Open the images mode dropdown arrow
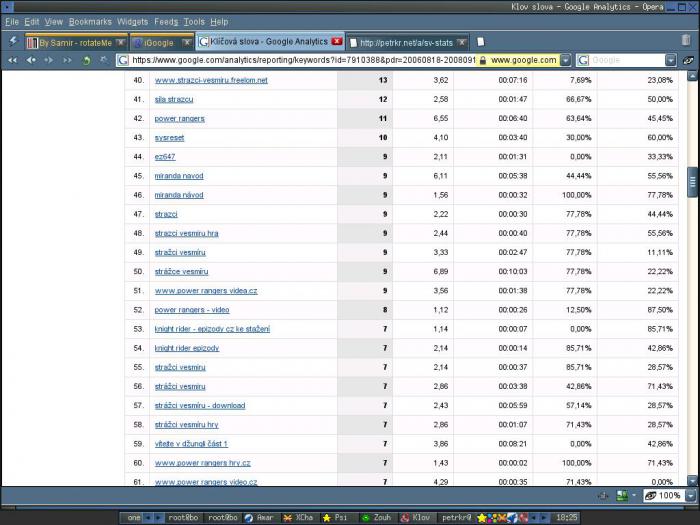 [x=633, y=495]
